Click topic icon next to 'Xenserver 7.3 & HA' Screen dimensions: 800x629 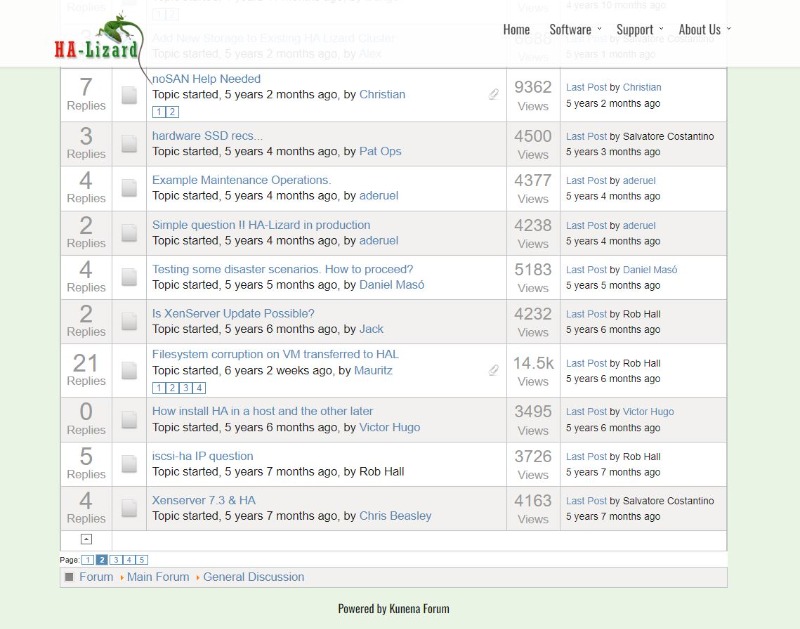tap(129, 508)
